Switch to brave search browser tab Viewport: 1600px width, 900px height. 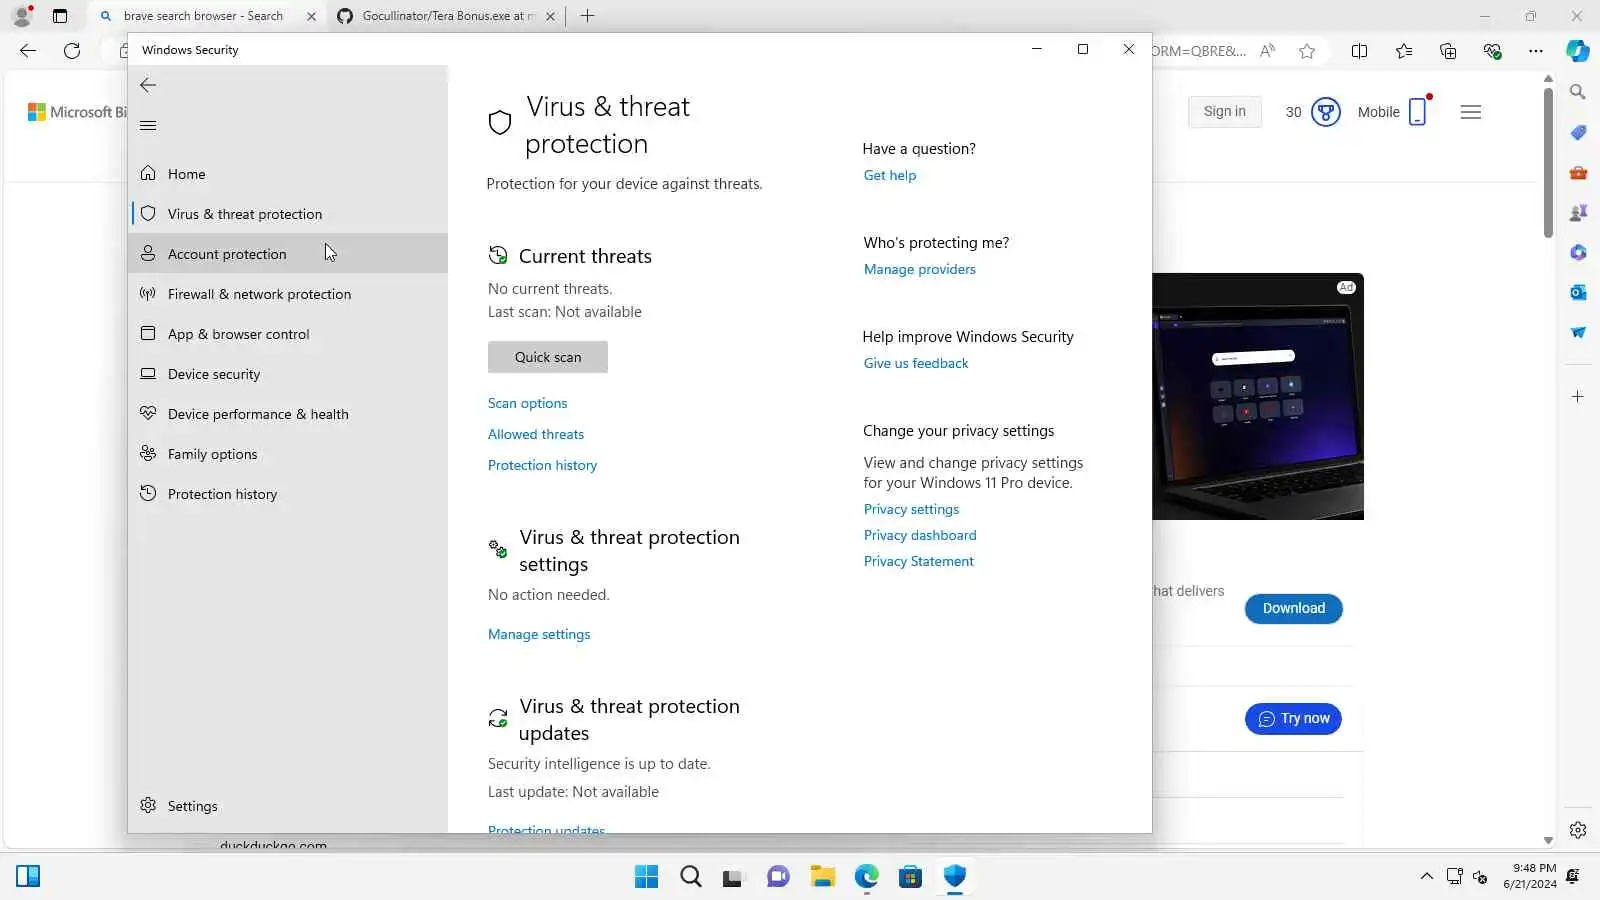[x=202, y=16]
